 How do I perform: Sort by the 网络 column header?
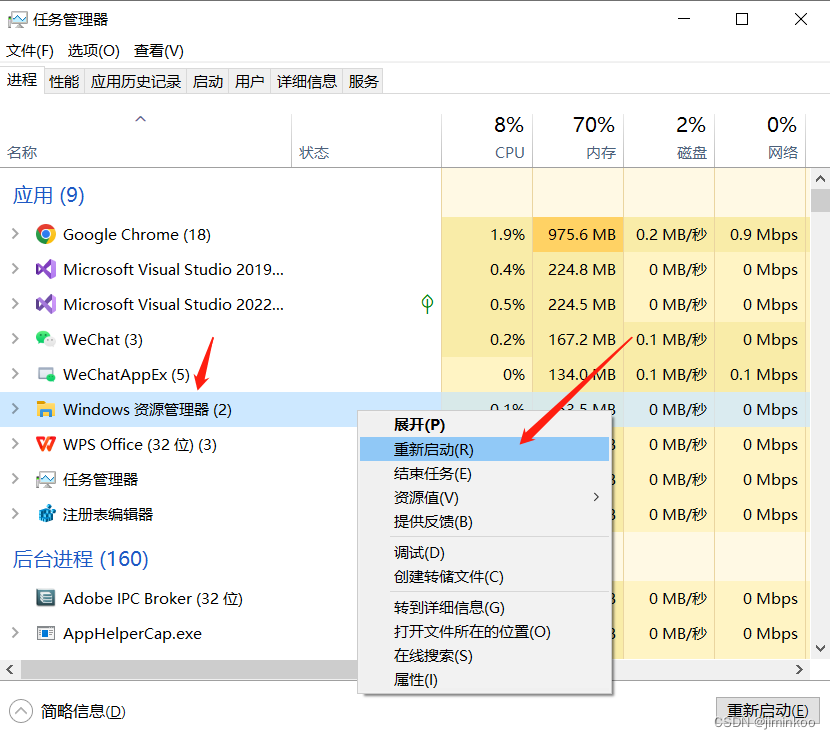(760, 141)
